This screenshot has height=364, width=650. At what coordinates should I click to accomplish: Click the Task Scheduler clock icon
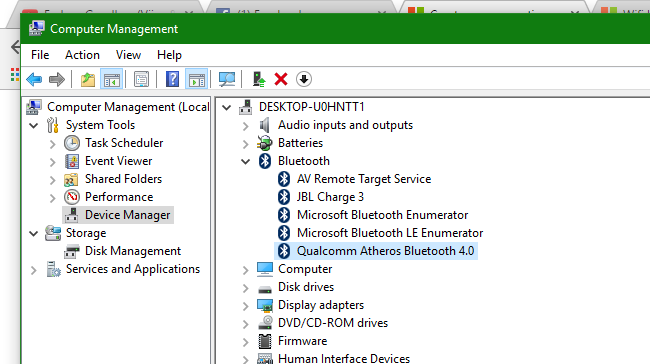coord(72,143)
